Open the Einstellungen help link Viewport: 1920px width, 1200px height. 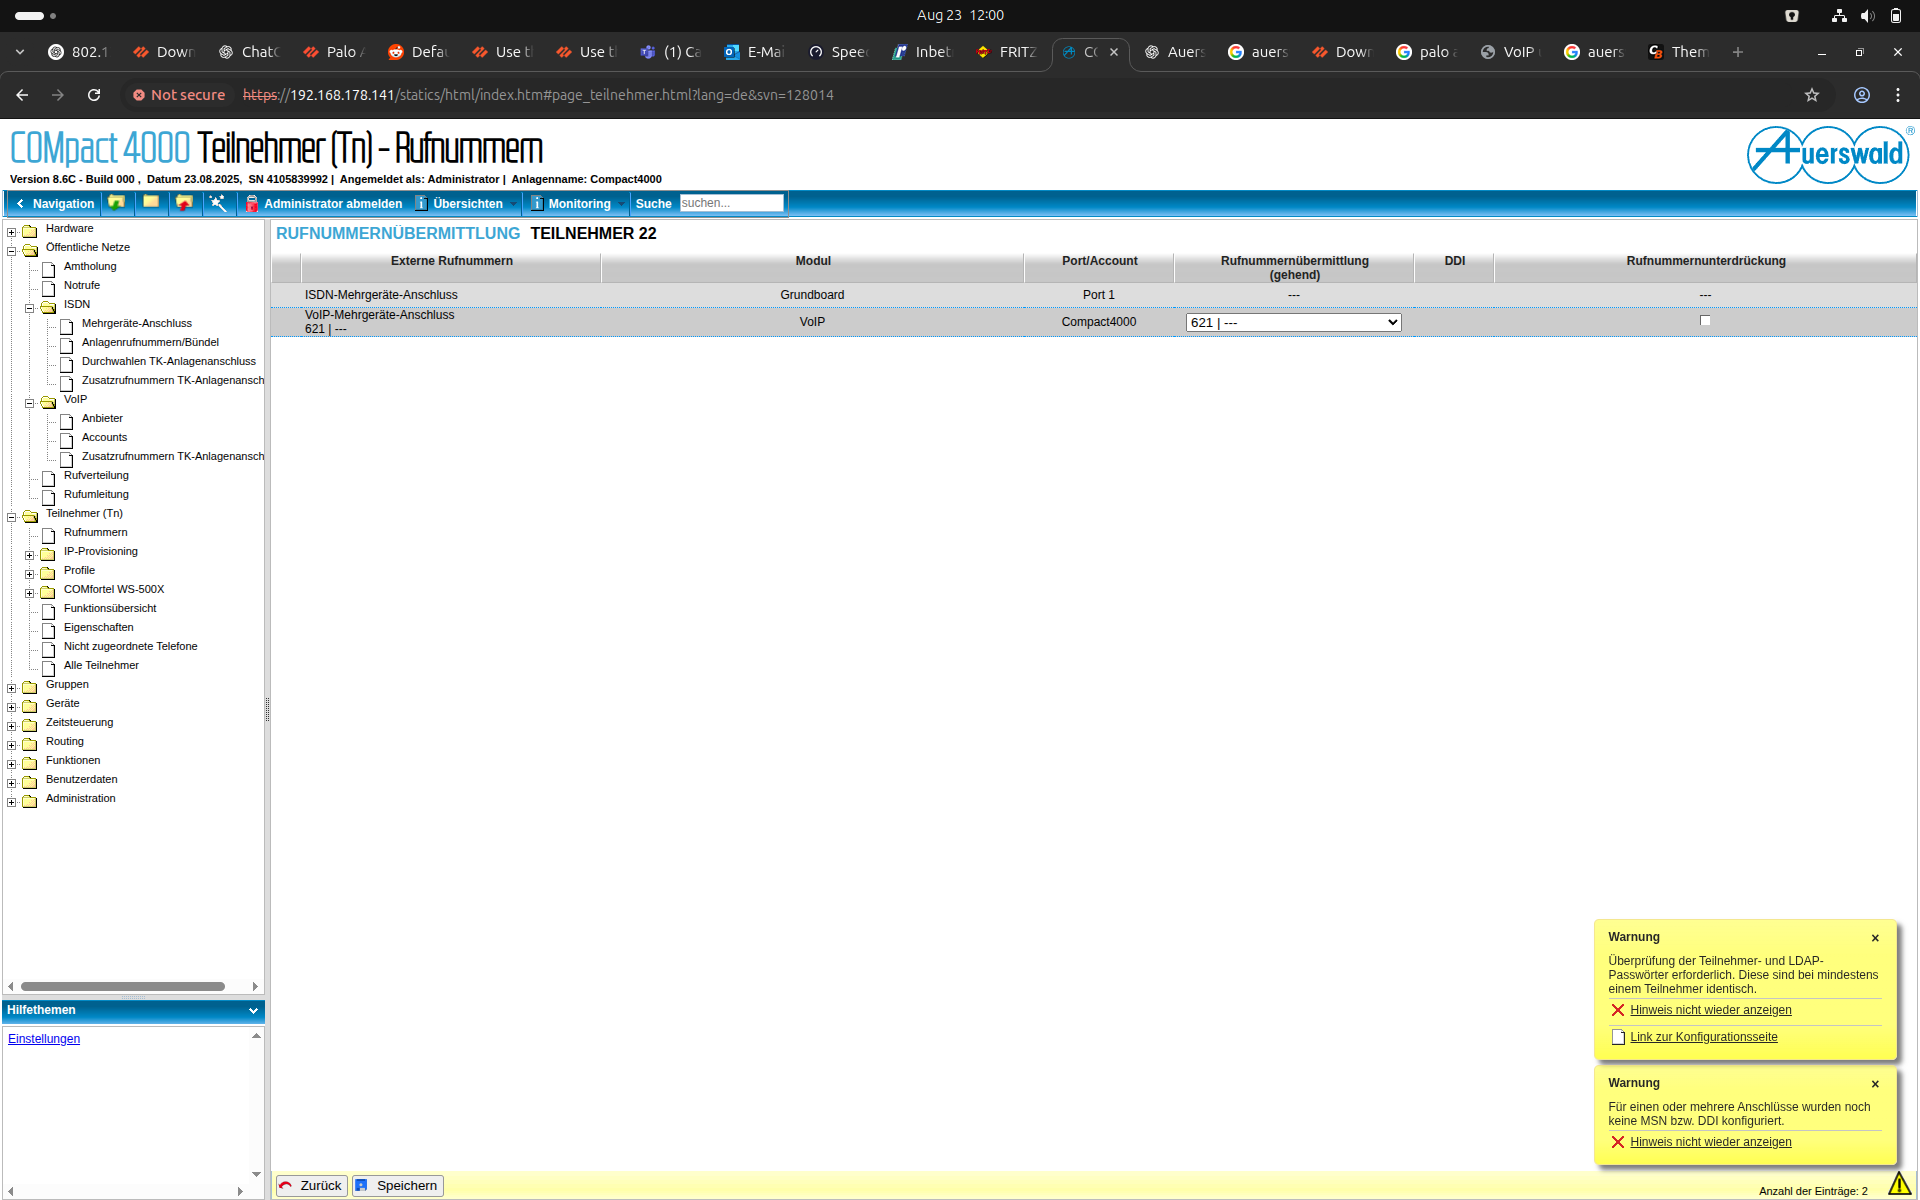tap(44, 1039)
